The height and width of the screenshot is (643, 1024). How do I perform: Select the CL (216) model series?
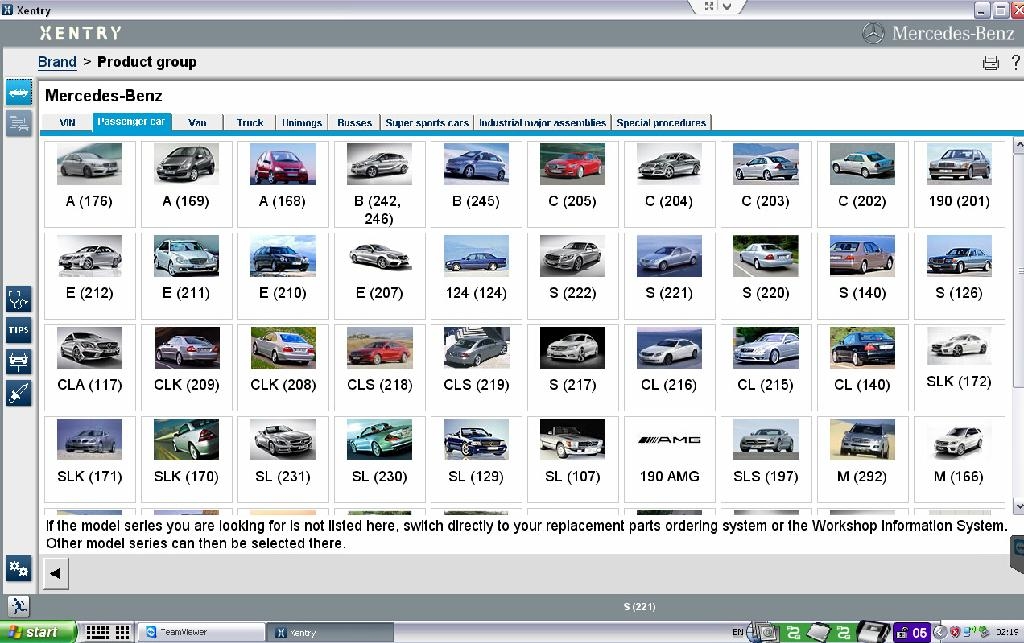point(669,368)
